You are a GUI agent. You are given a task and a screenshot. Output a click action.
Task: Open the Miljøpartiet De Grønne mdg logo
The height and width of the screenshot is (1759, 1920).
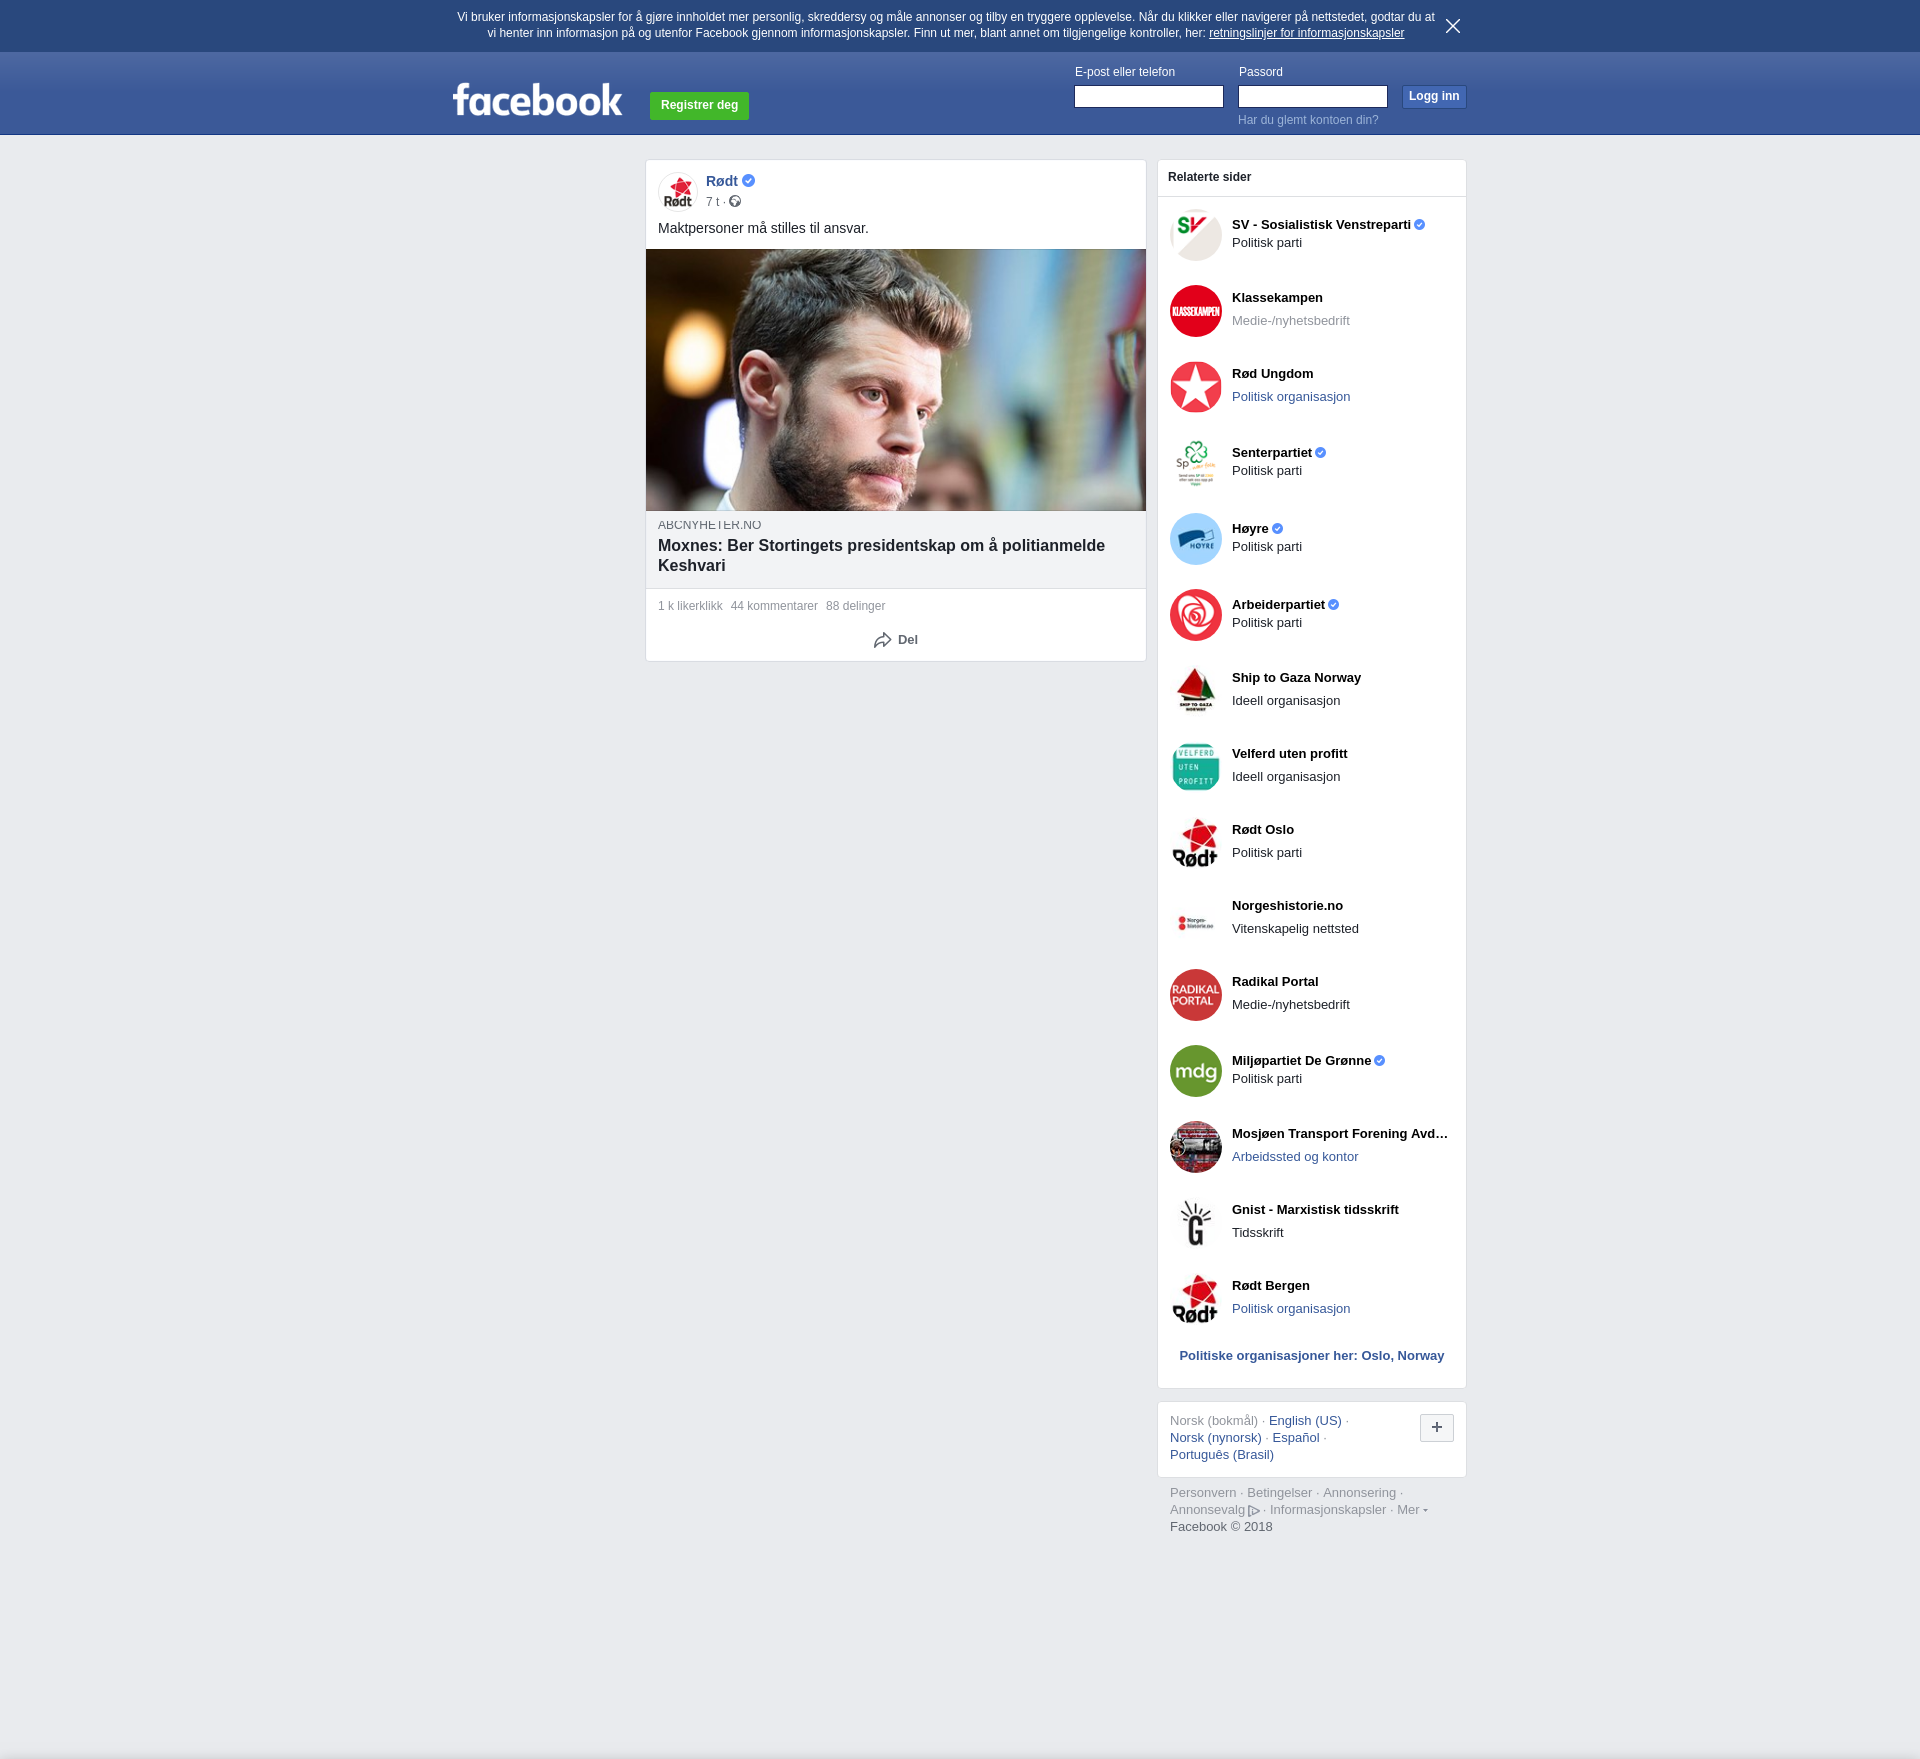[x=1196, y=1071]
